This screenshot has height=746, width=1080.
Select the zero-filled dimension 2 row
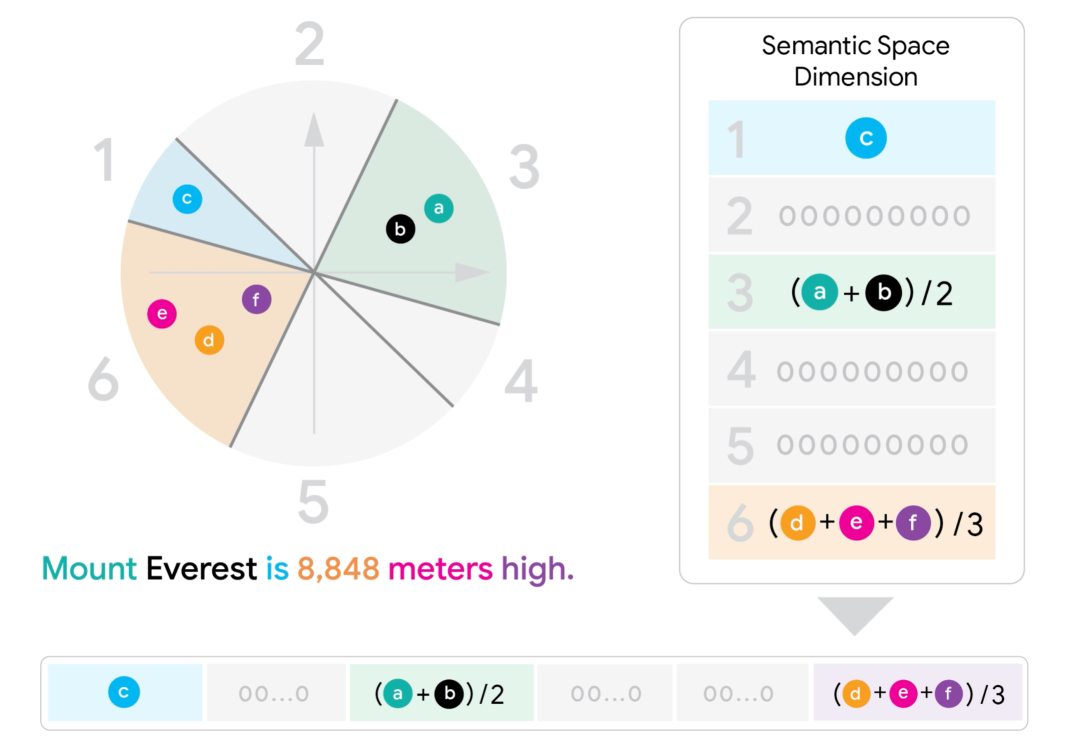852,216
